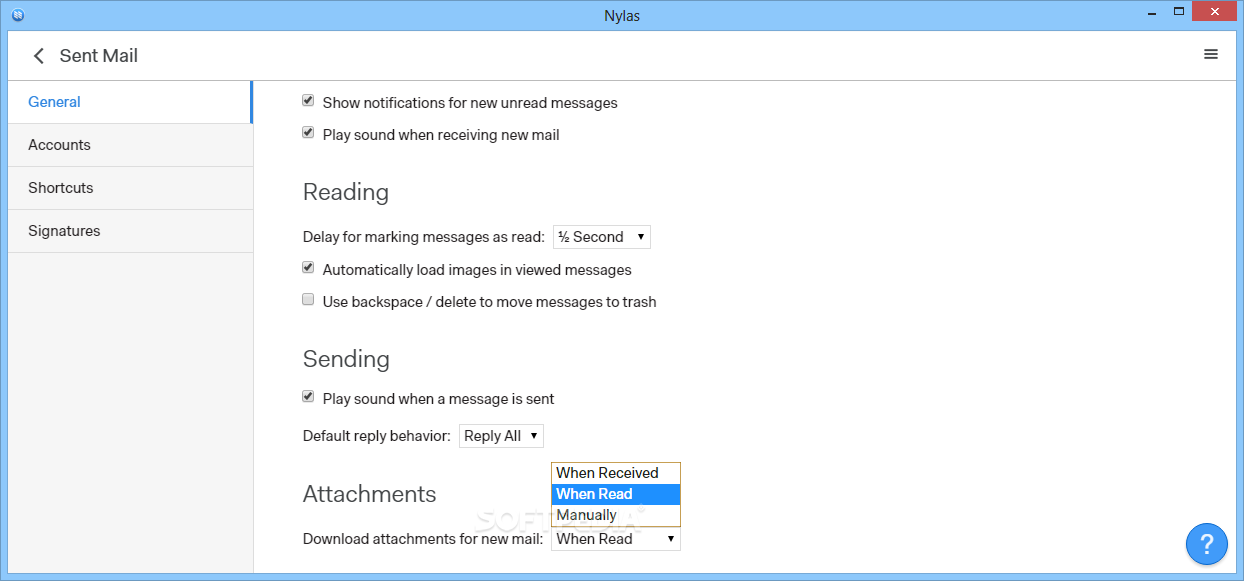Choose Manually from the dropdown list
This screenshot has width=1244, height=581.
[616, 515]
